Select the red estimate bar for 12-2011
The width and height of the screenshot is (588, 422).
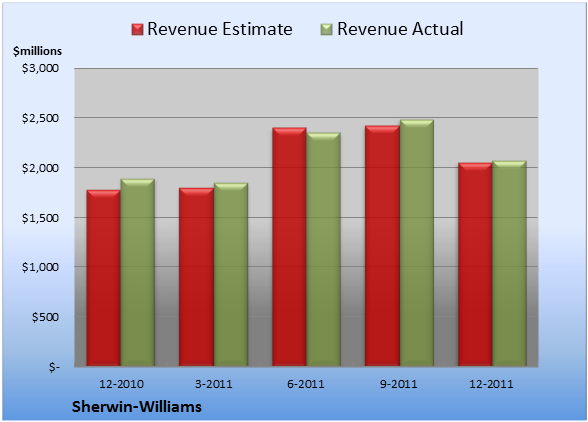click(475, 264)
